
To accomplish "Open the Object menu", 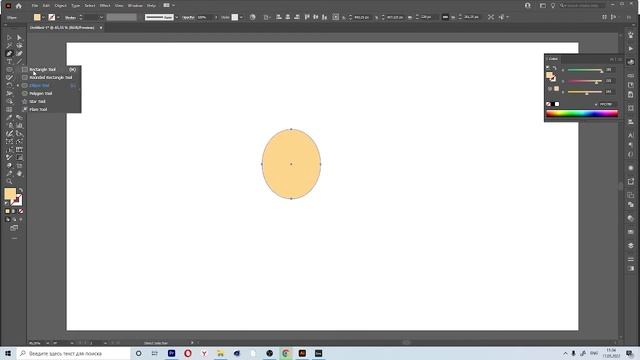I will (60, 6).
